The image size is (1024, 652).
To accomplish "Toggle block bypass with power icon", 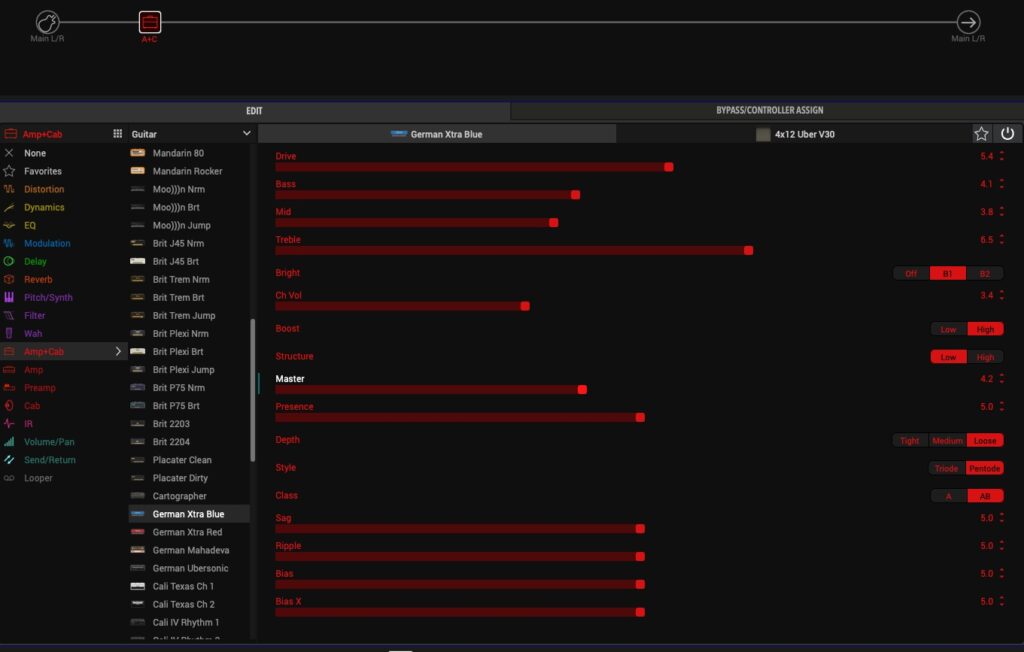I will pyautogui.click(x=1007, y=134).
